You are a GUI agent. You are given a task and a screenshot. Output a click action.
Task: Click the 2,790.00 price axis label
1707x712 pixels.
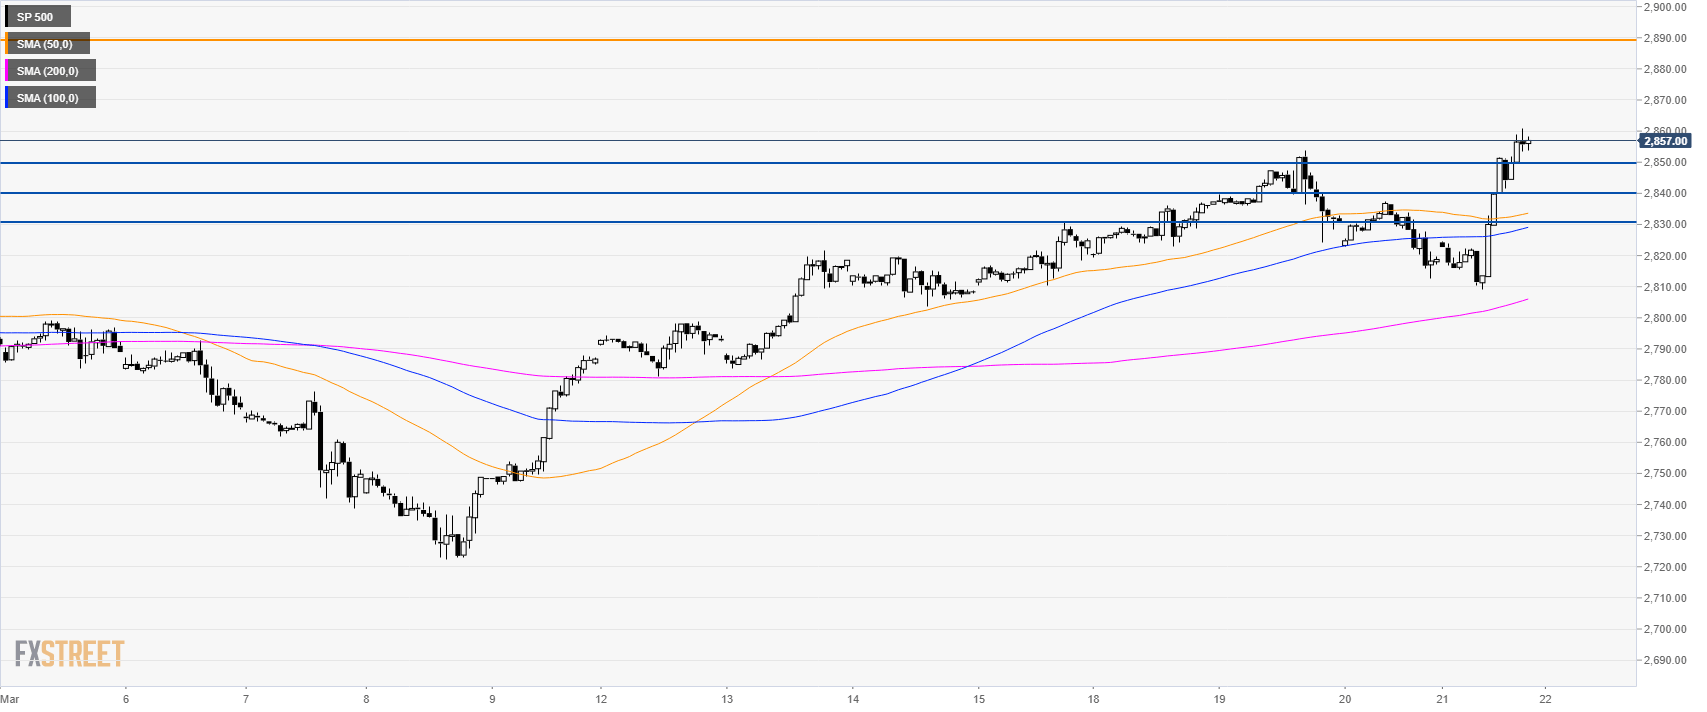1665,349
